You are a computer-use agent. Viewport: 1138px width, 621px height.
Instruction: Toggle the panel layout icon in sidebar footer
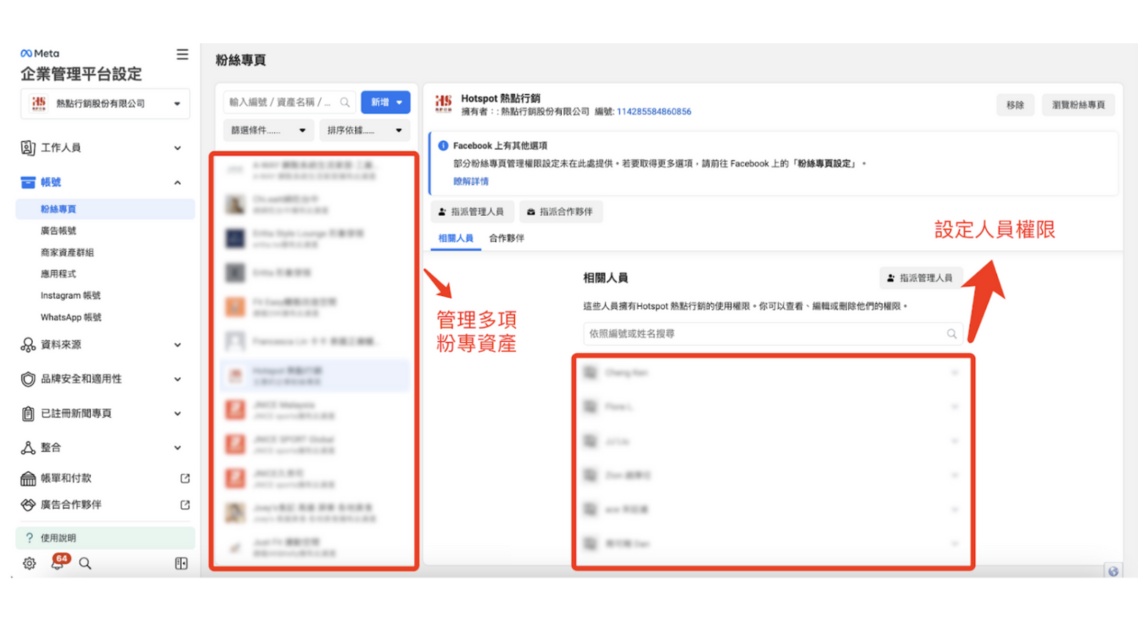pyautogui.click(x=181, y=563)
